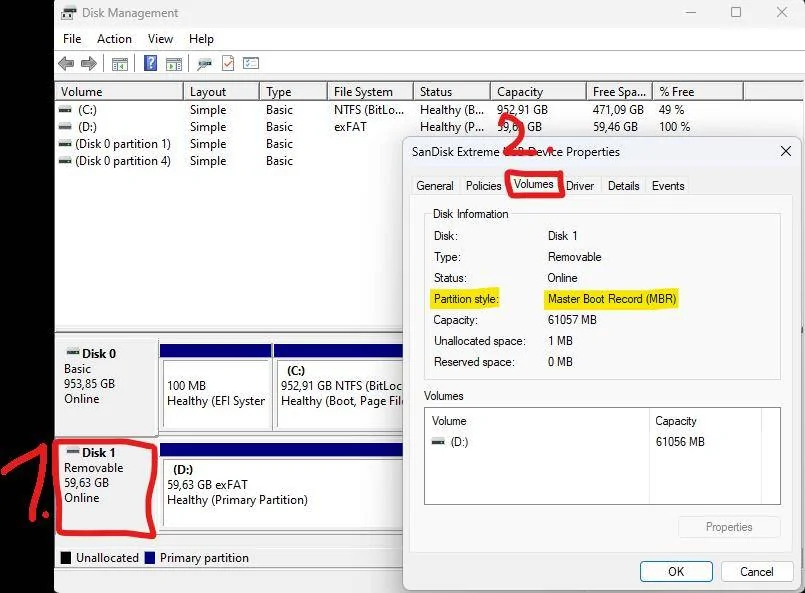
Task: Open the Help menu
Action: click(201, 39)
